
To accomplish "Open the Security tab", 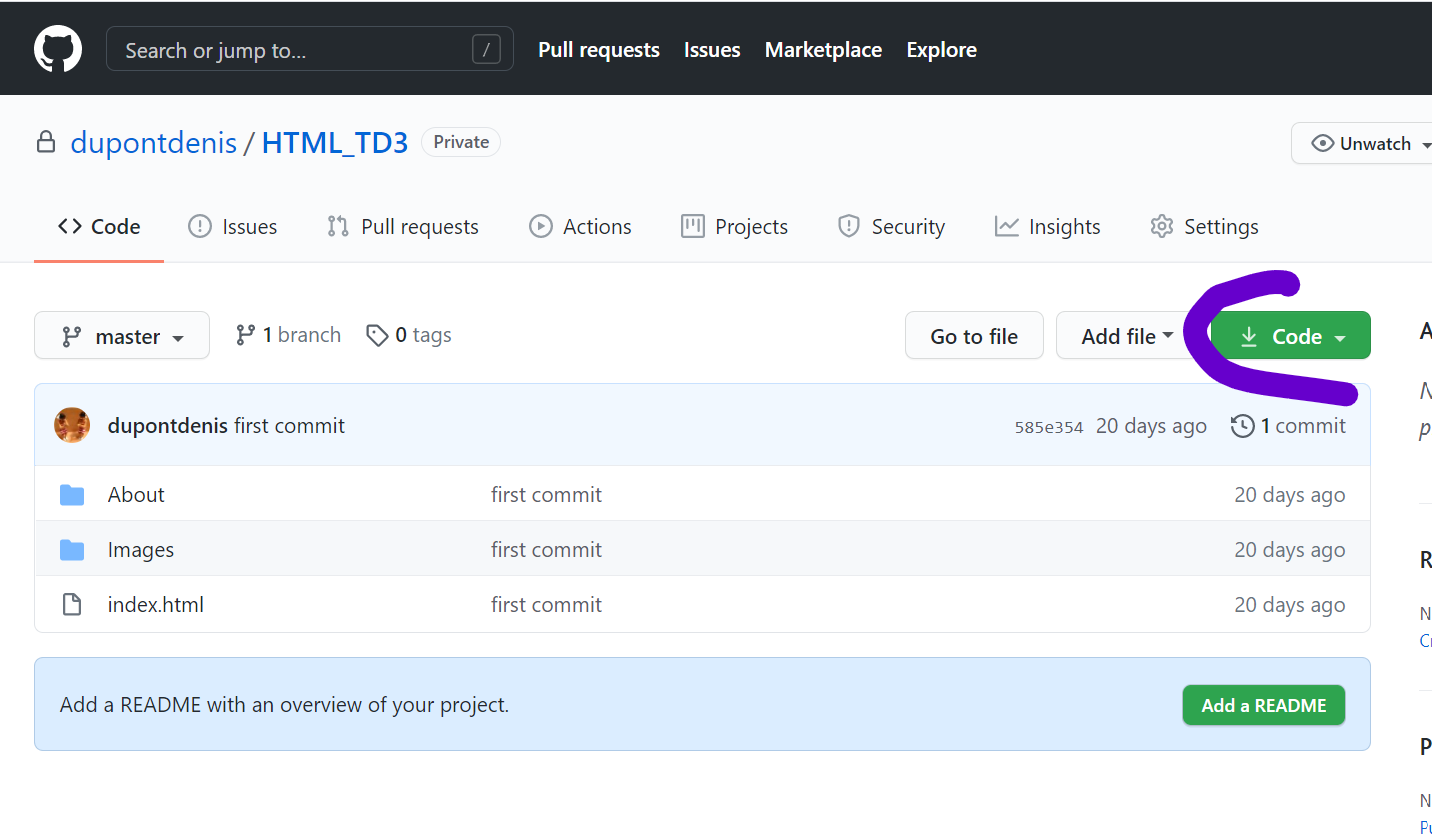I will (891, 227).
